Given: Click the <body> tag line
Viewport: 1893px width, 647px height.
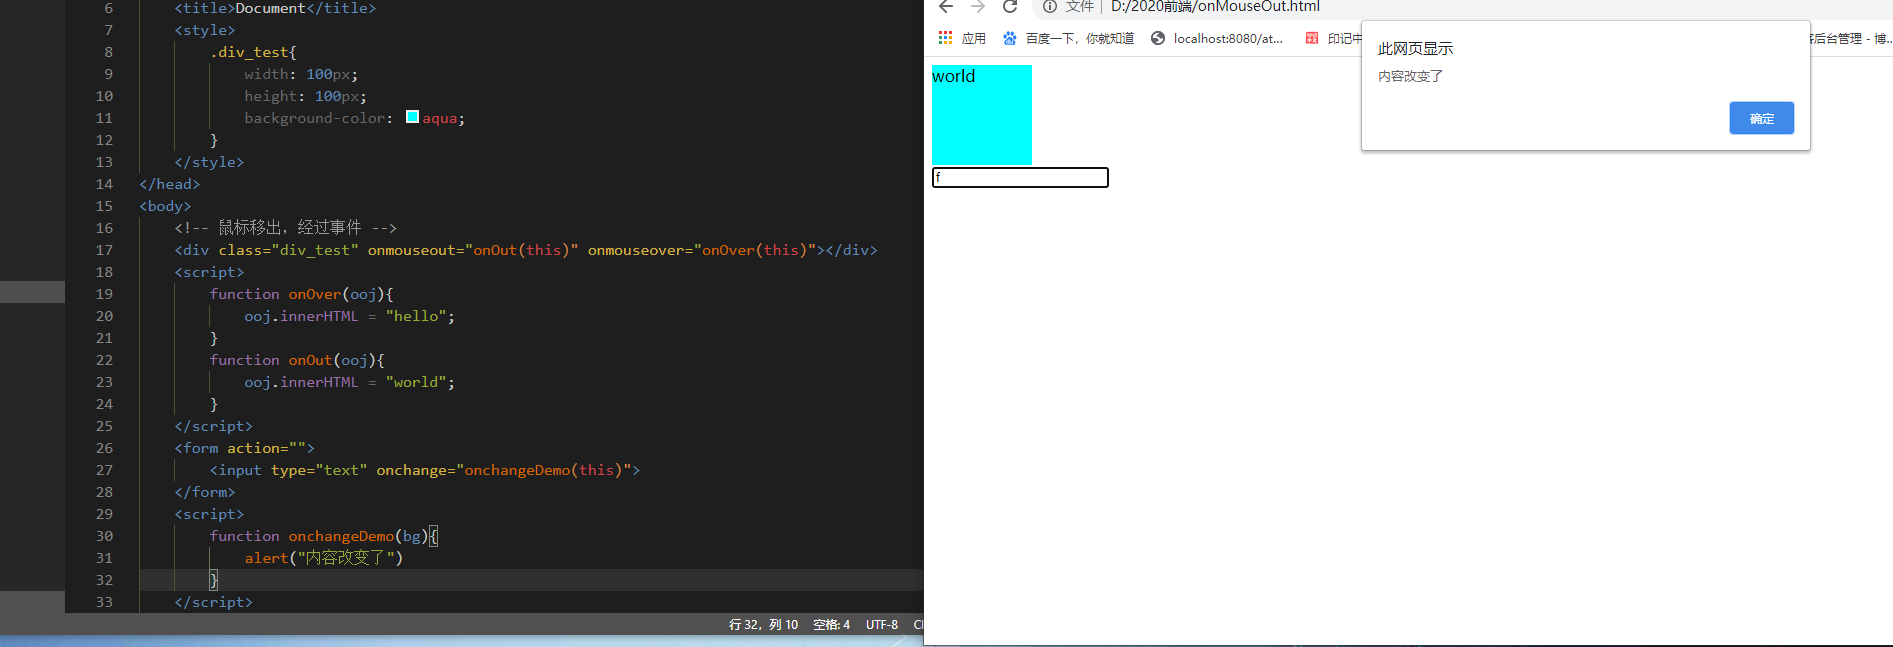Looking at the screenshot, I should tap(165, 206).
